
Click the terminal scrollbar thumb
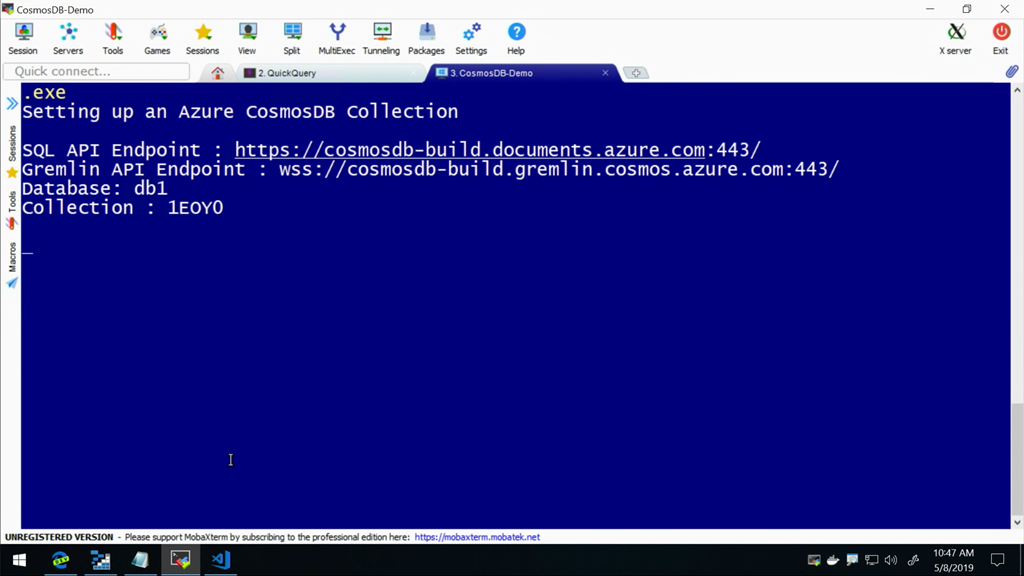tap(1017, 458)
